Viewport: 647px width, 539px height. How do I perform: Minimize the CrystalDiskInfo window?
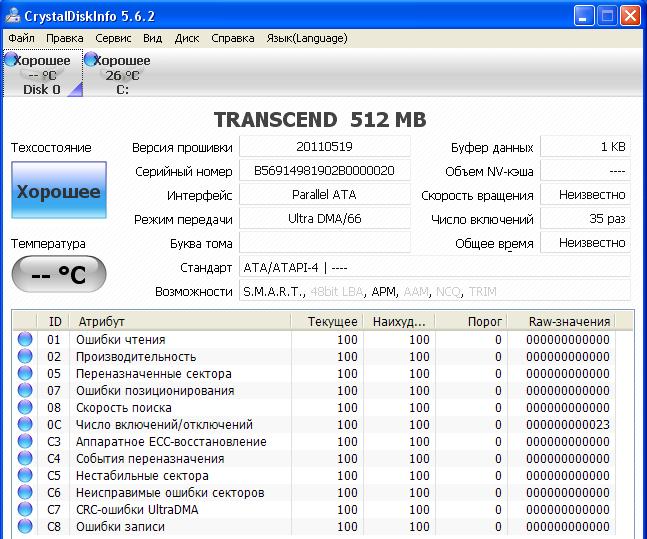tap(584, 16)
